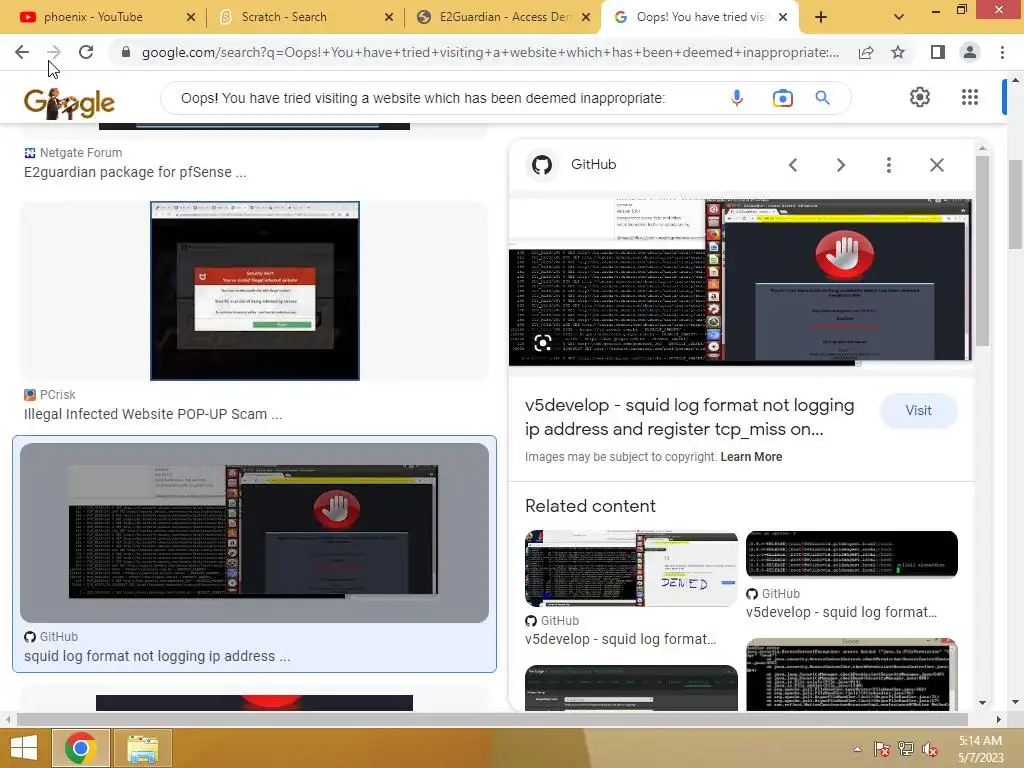Click the GitHub logo in the preview header
1024x768 pixels.
coord(541,165)
